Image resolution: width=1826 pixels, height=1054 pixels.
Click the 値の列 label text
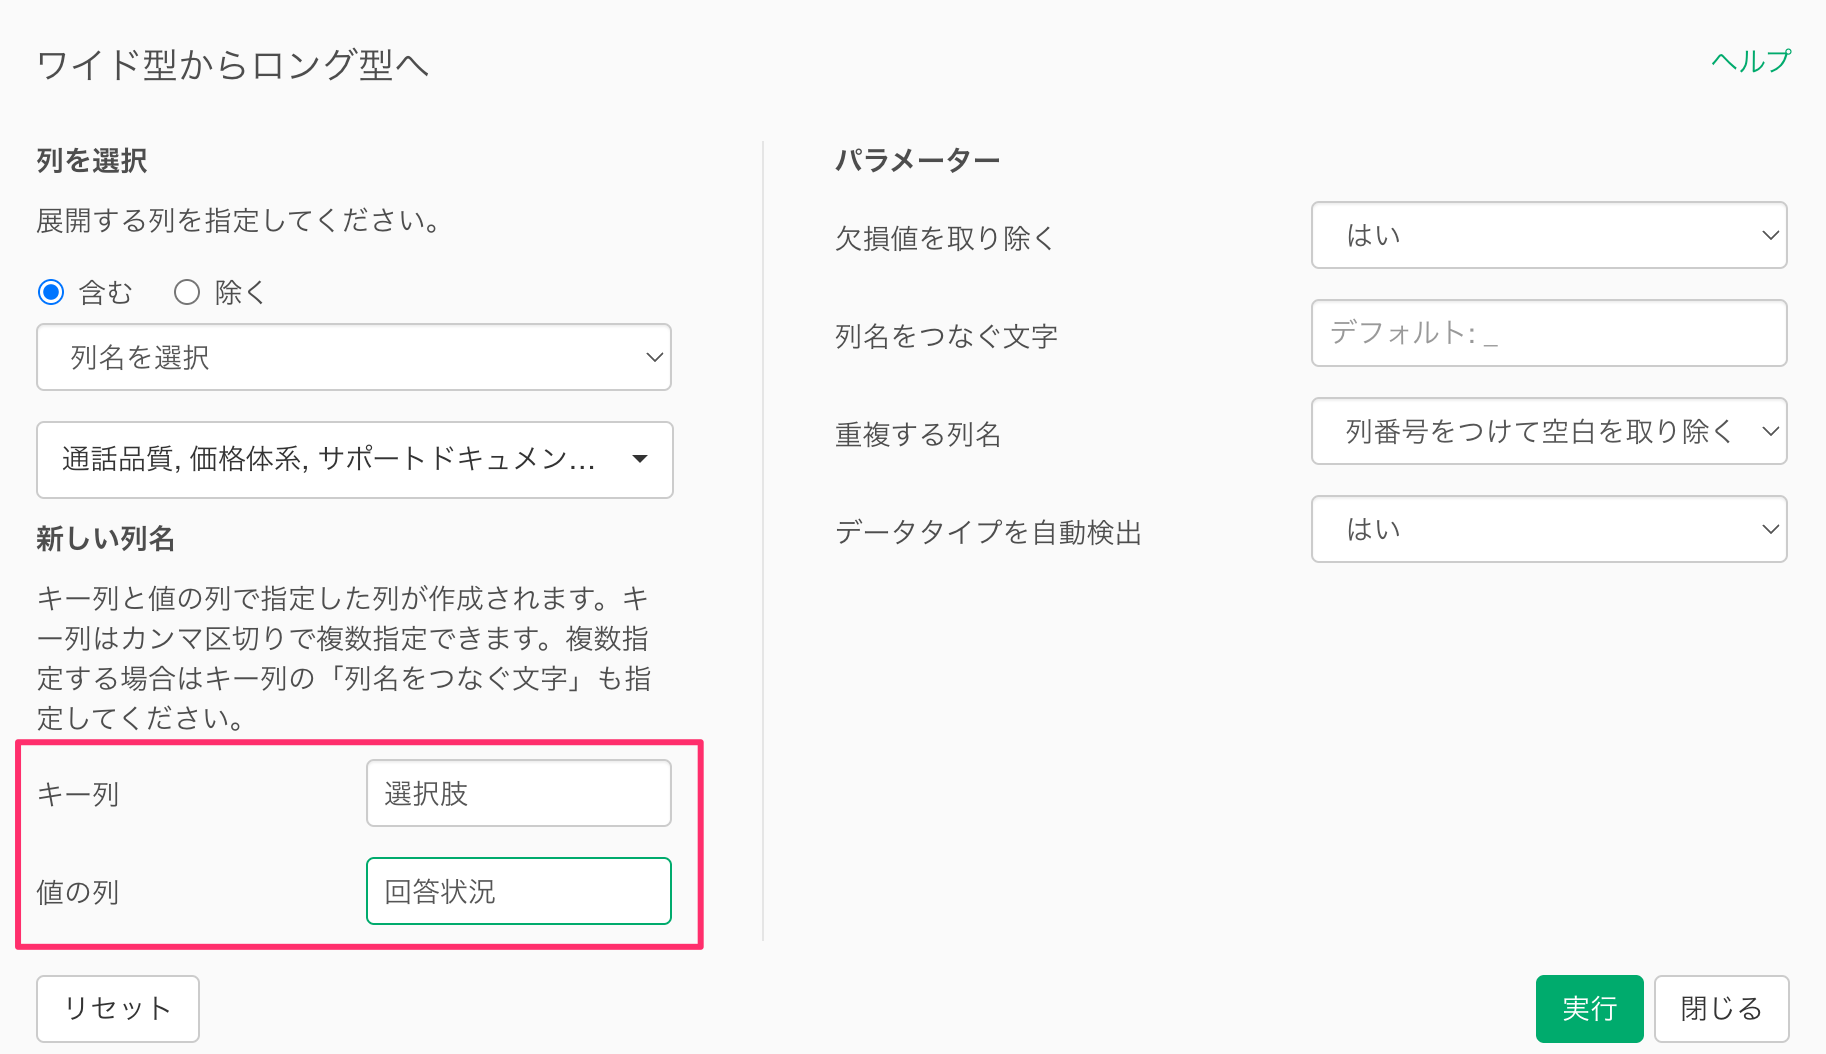pos(78,892)
